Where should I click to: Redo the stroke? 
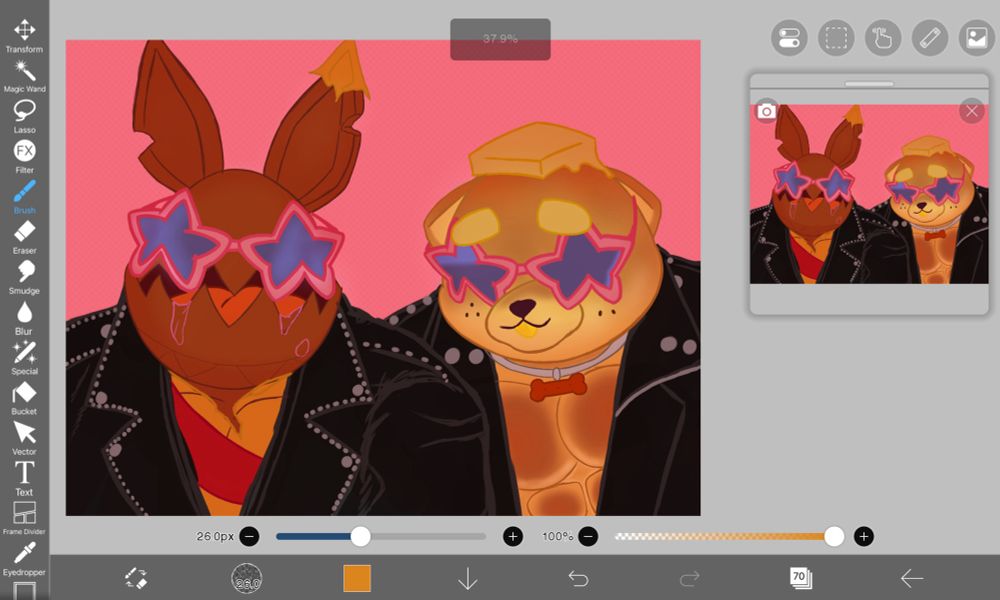(x=689, y=578)
